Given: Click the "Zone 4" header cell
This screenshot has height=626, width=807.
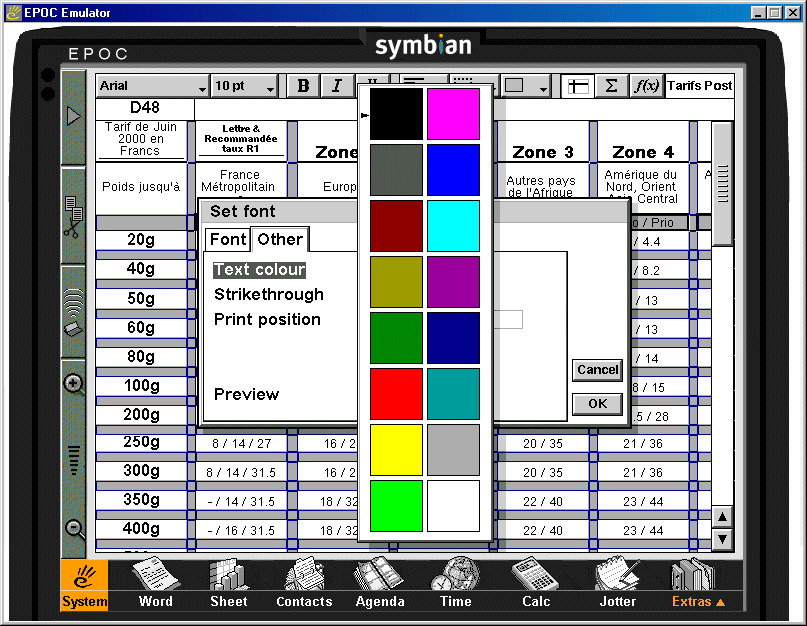Looking at the screenshot, I should point(643,142).
